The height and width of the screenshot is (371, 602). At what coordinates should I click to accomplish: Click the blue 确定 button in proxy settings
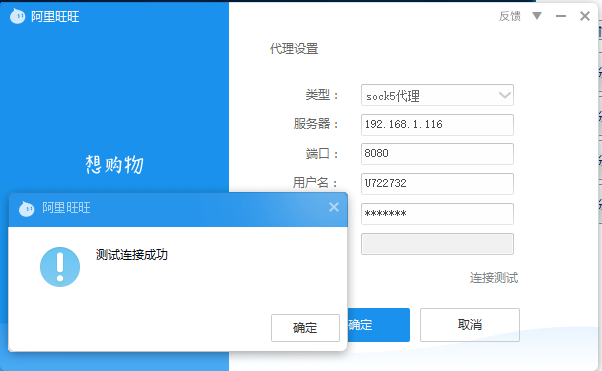coord(379,325)
